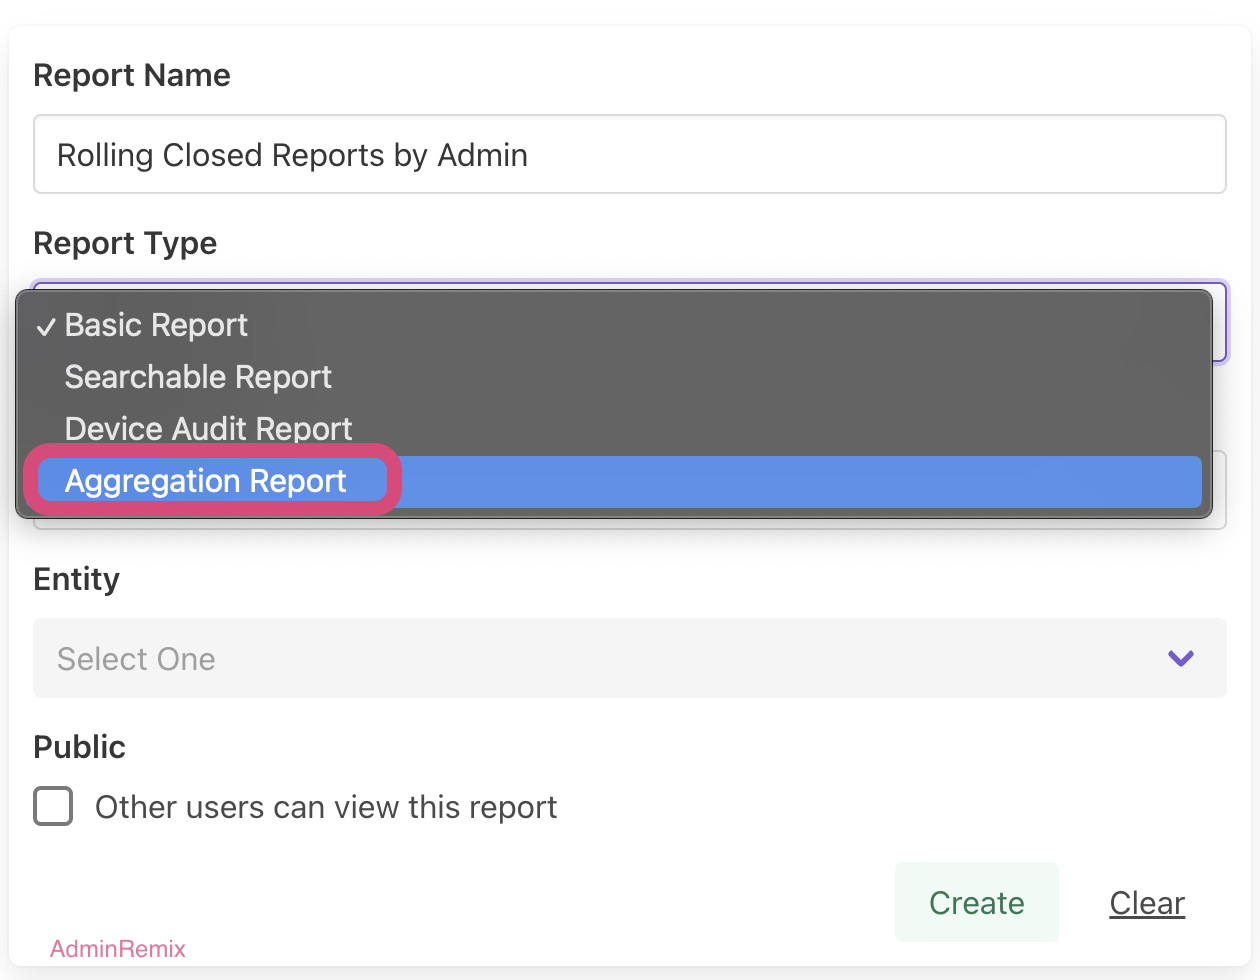Click the 'Report Name' field label

[x=132, y=76]
